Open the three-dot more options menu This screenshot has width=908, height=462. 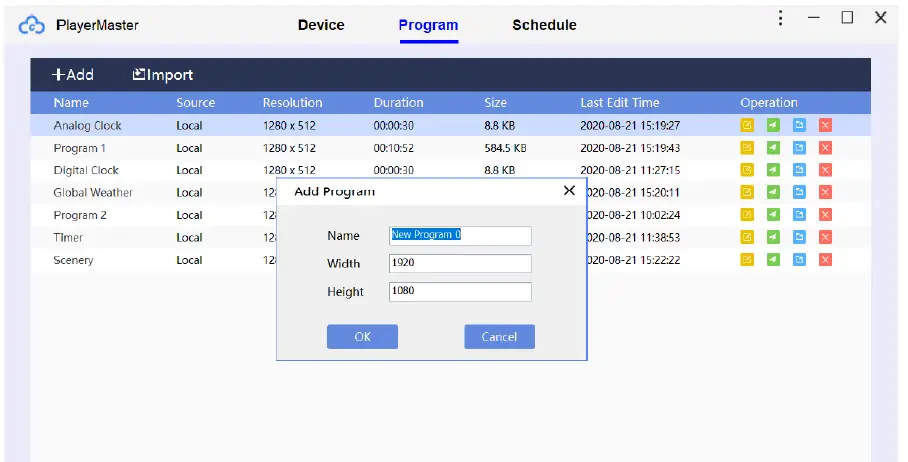point(781,19)
